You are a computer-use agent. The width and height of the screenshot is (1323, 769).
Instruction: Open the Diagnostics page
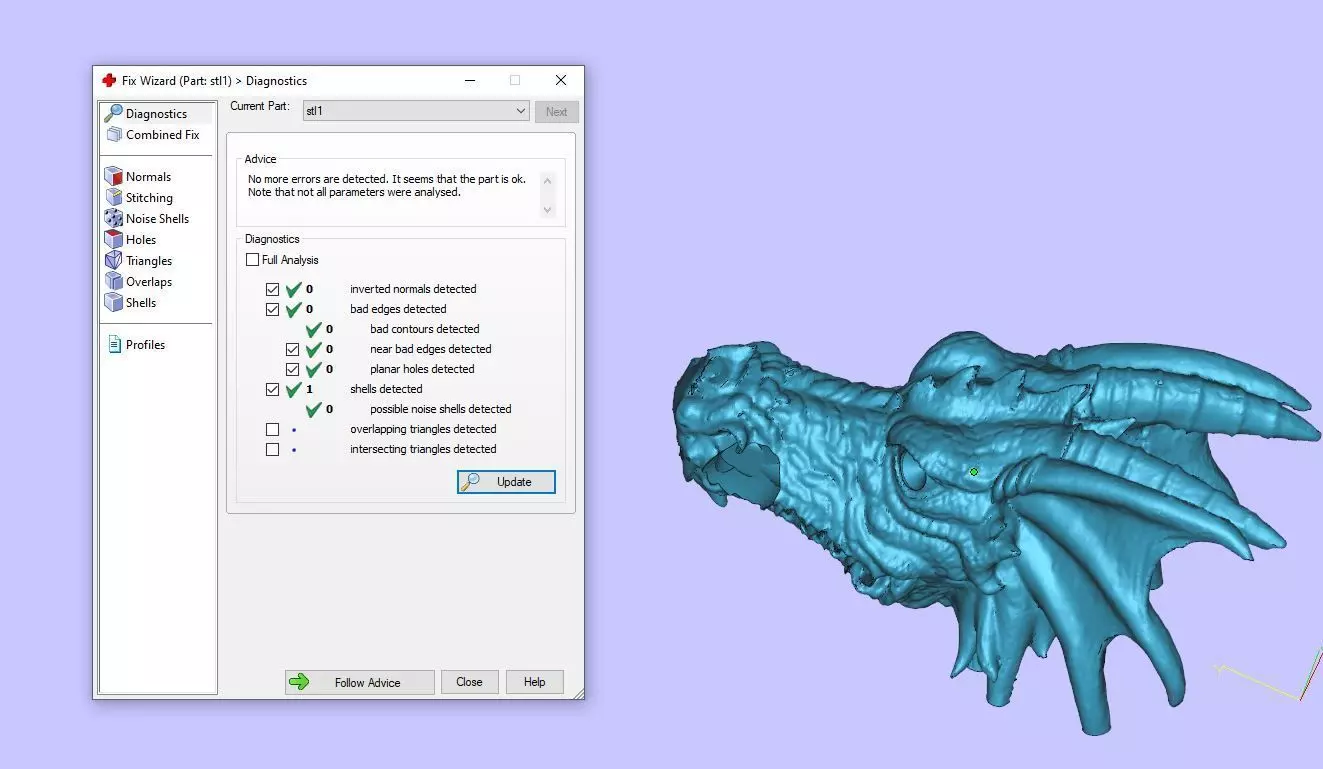point(156,113)
